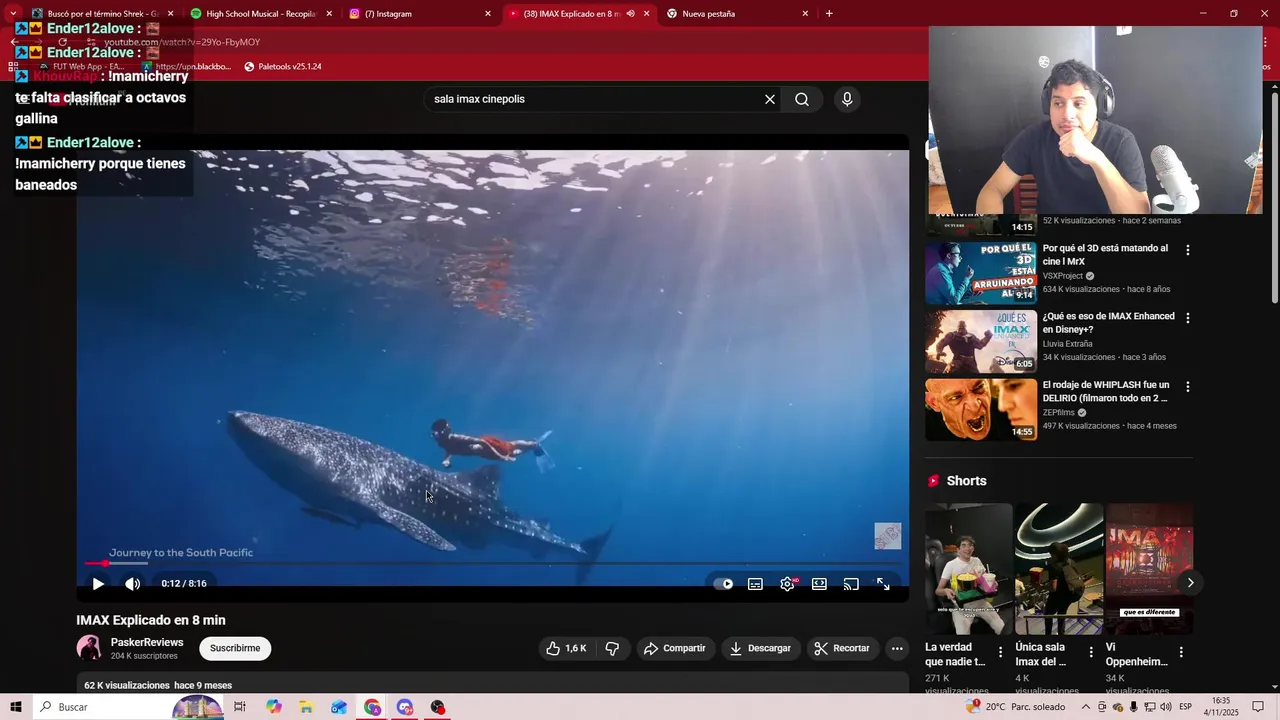Click the Descargar button
Viewport: 1280px width, 720px height.
761,648
